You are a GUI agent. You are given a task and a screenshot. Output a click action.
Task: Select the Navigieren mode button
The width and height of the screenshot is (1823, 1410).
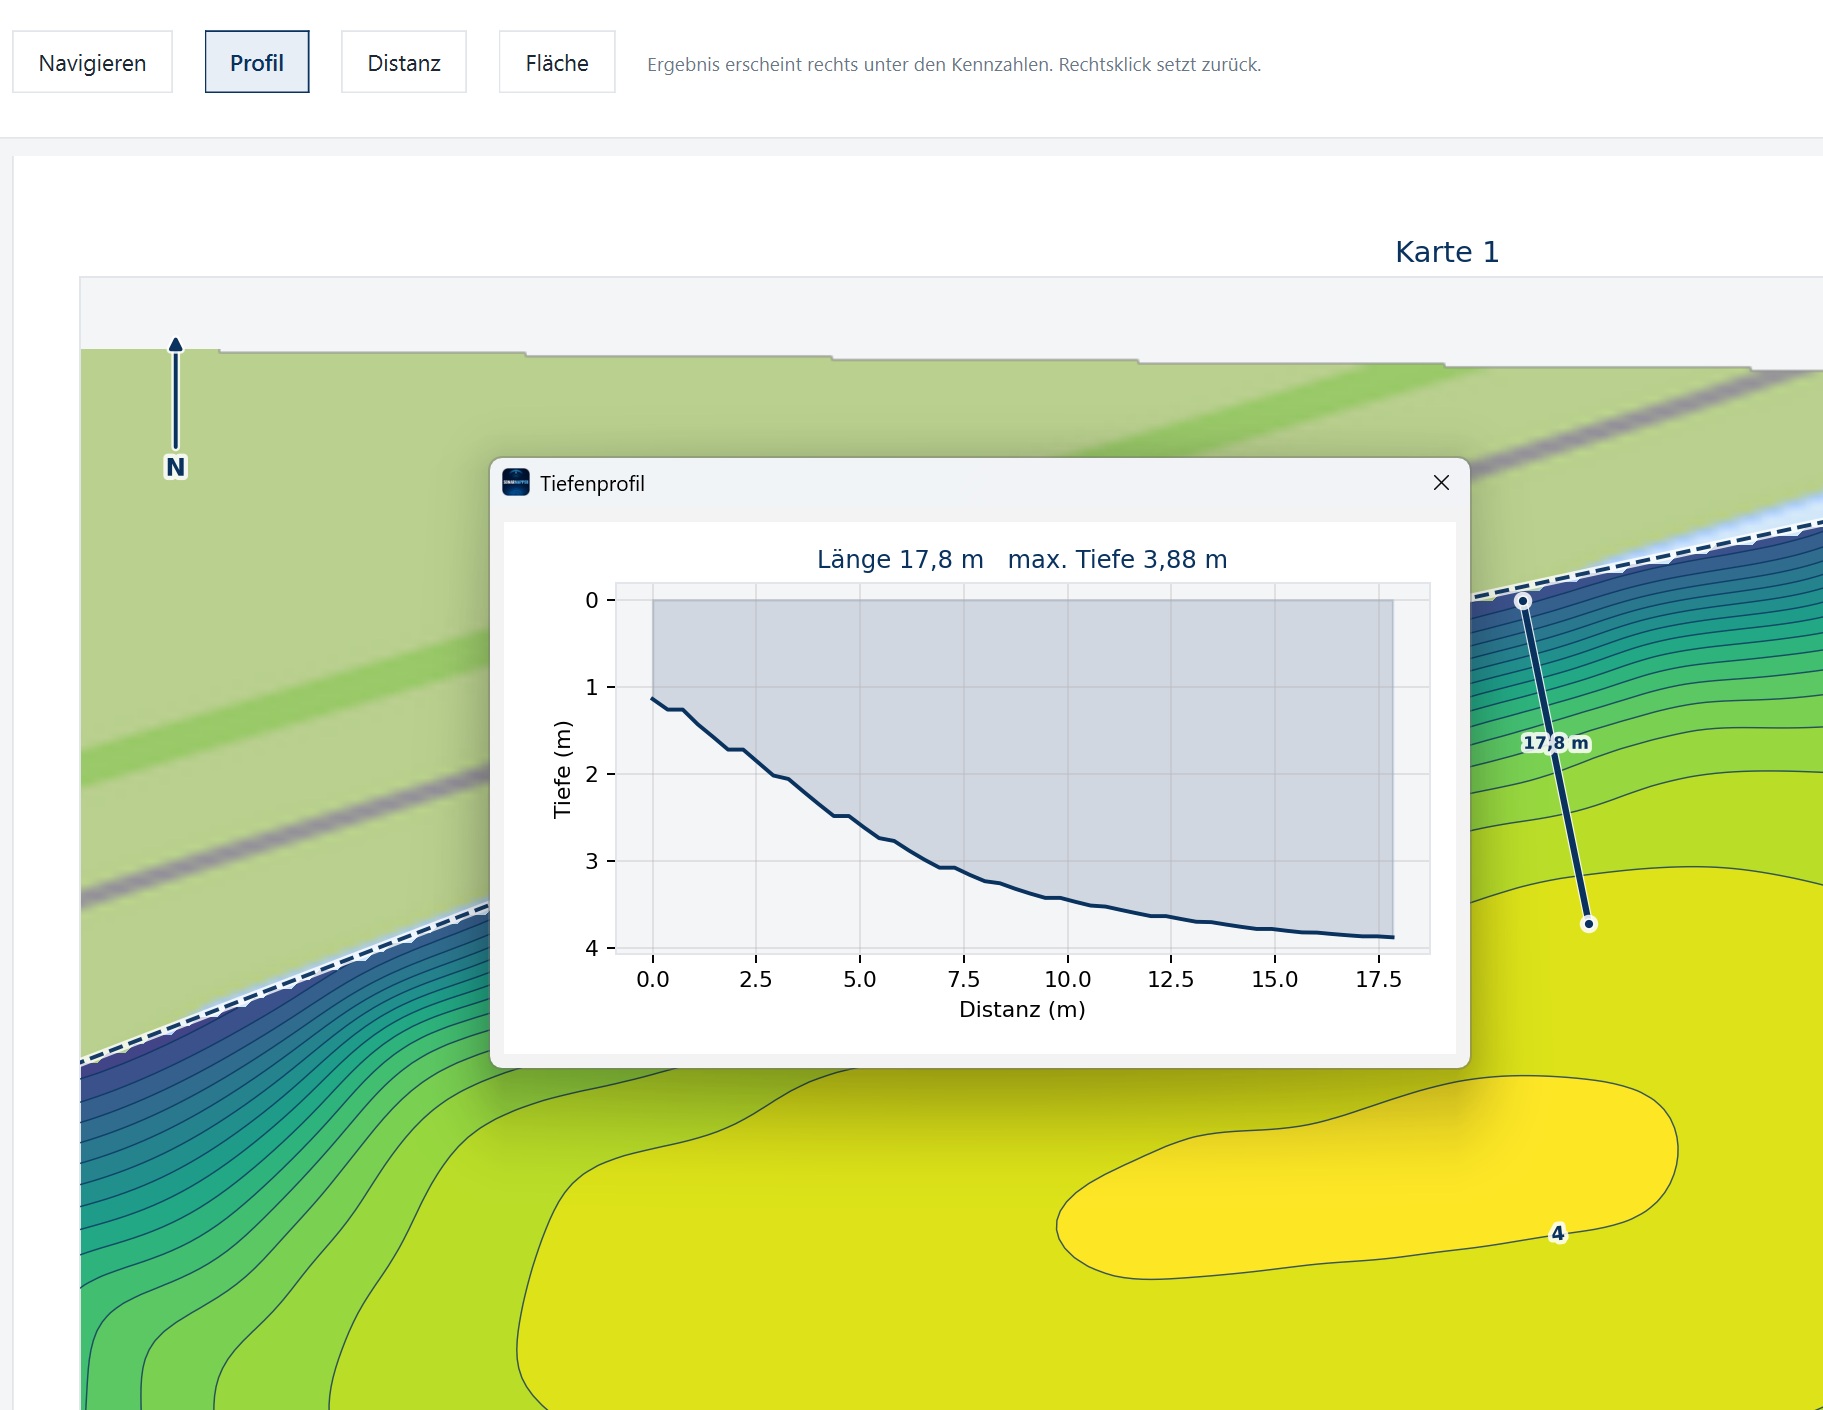(92, 62)
